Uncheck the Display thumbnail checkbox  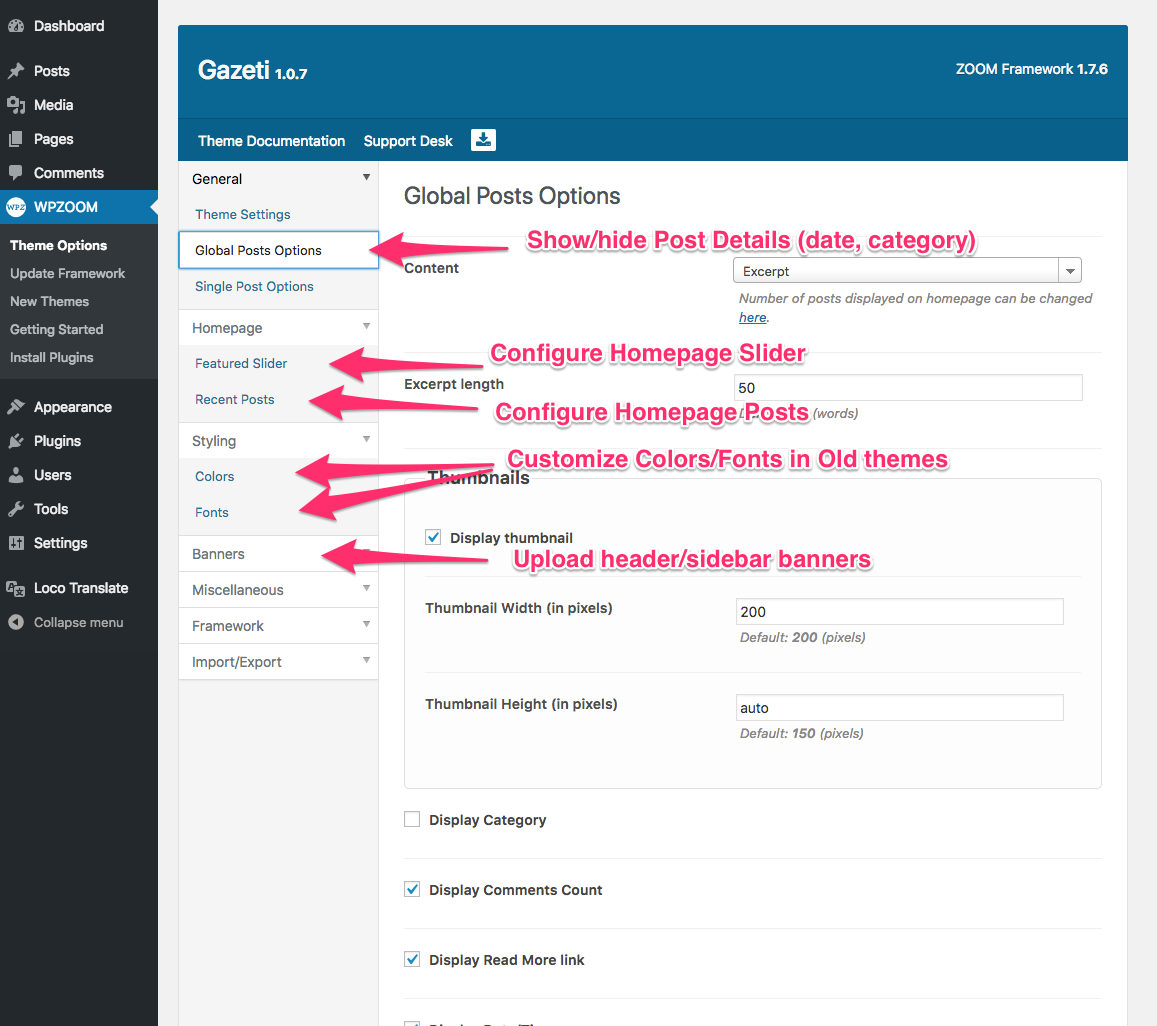click(x=433, y=538)
